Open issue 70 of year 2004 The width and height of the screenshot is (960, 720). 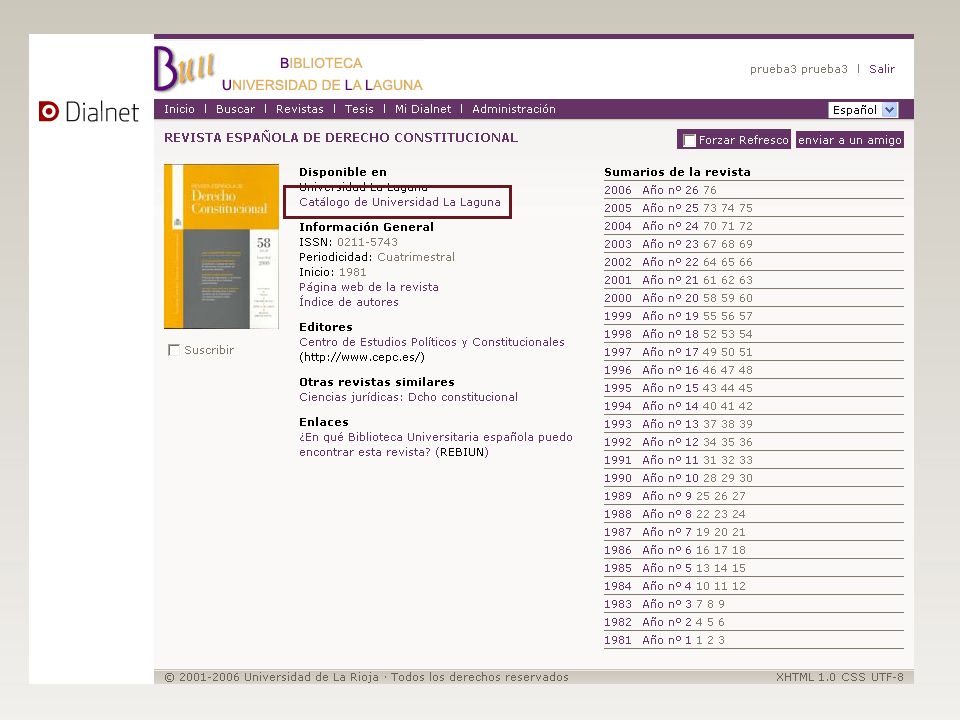[710, 227]
